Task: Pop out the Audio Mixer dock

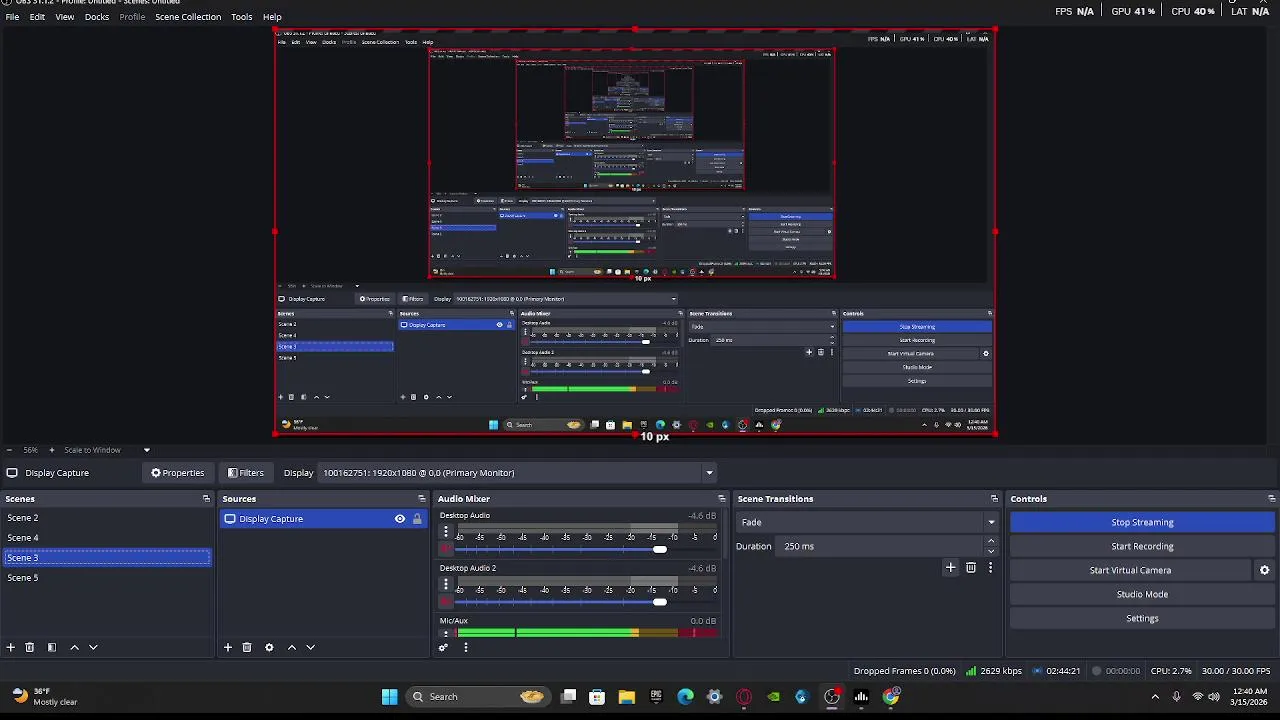Action: [722, 499]
